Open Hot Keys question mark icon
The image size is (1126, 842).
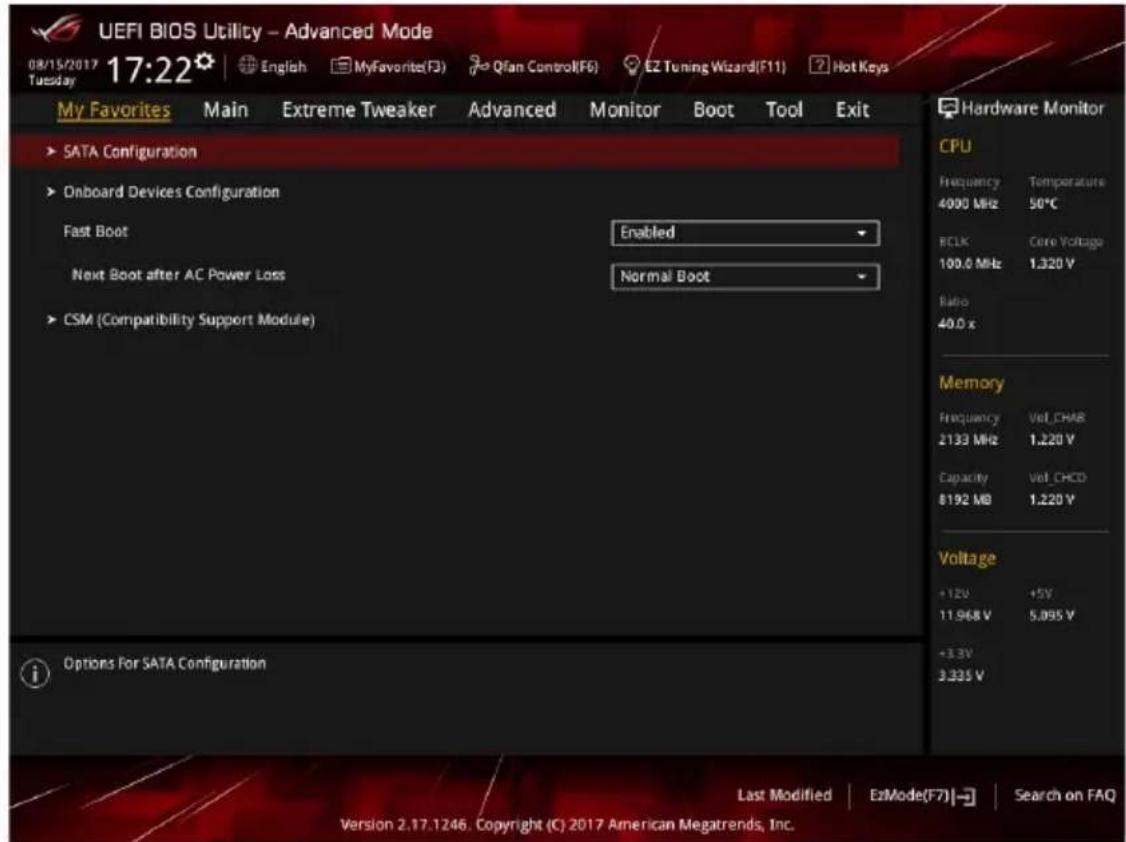(x=819, y=65)
